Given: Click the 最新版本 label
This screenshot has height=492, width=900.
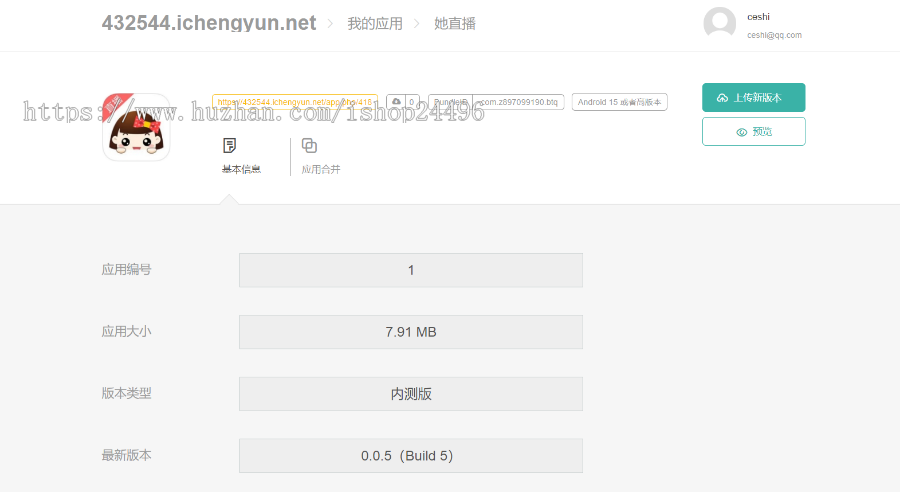Looking at the screenshot, I should [x=126, y=456].
